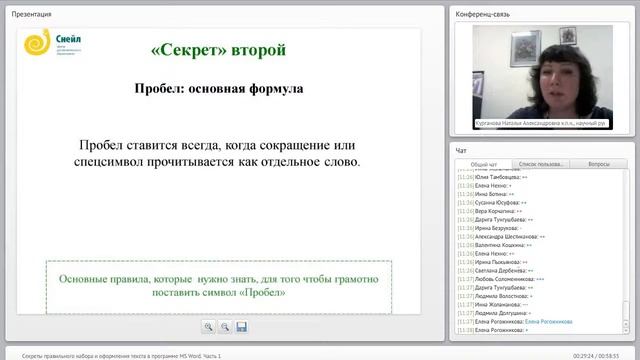Click the blue Елена Рогожникова link in chat
Viewport: 640px width, 360px height.
tap(549, 322)
